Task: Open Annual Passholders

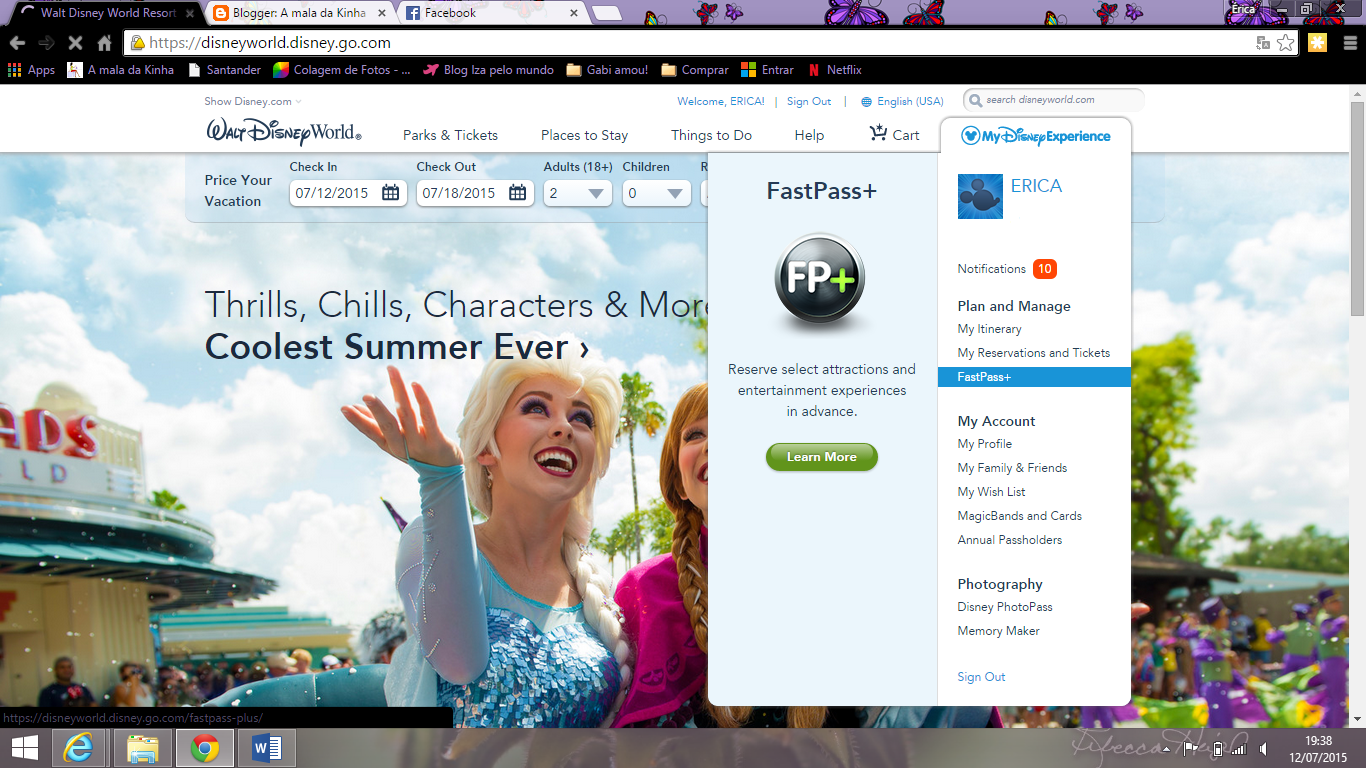Action: (x=1009, y=540)
